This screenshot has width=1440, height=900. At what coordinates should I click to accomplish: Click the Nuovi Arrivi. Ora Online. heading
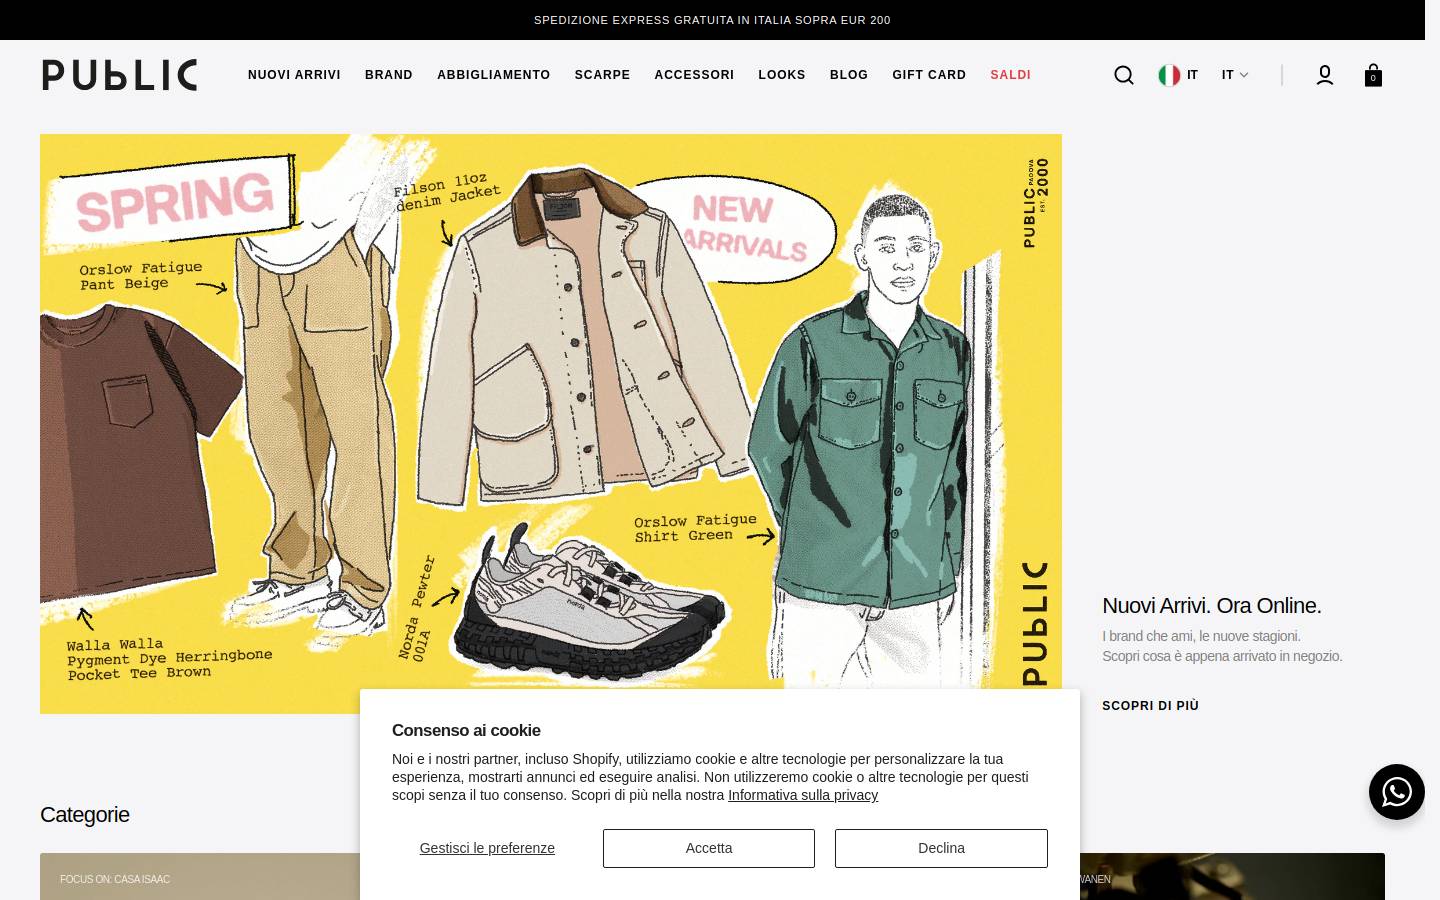point(1212,606)
